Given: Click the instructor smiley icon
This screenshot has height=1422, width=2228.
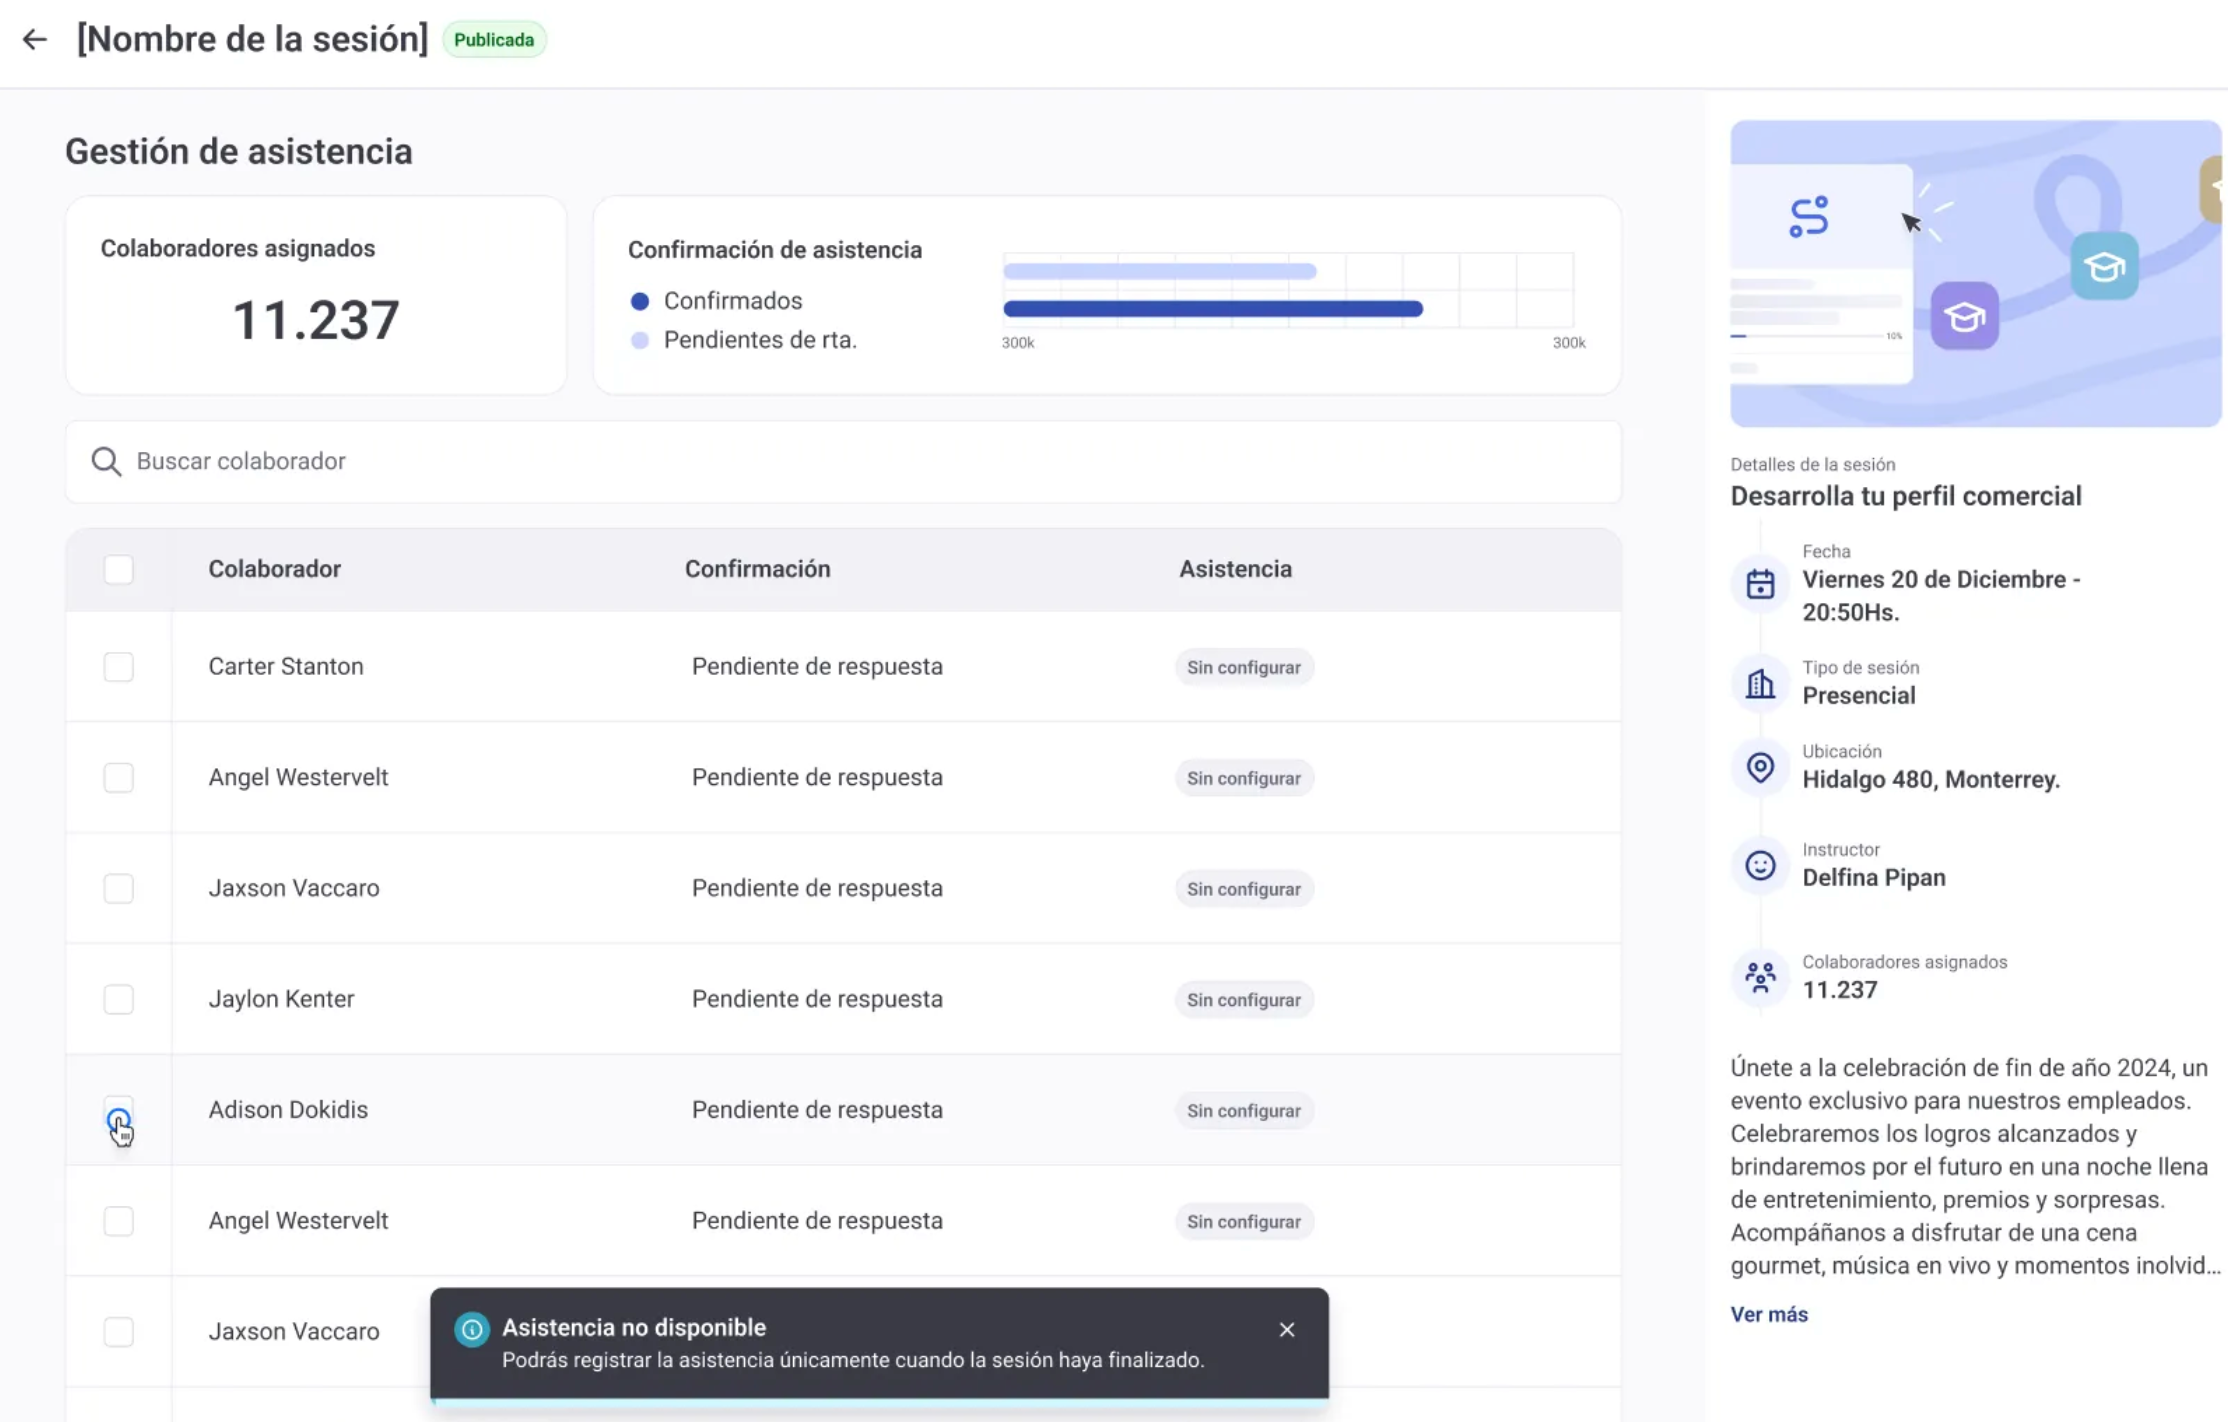Looking at the screenshot, I should coord(1760,865).
